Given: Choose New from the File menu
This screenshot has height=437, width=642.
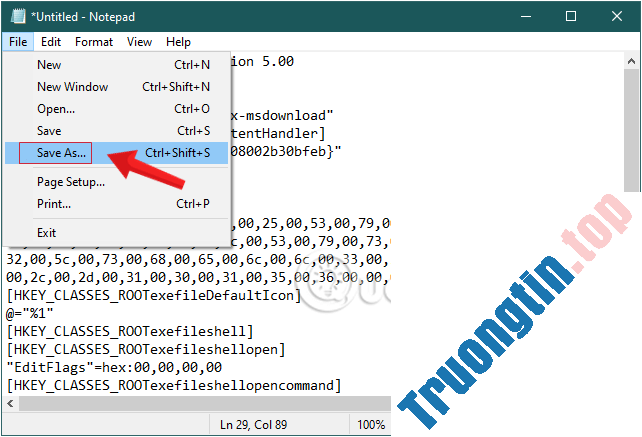Looking at the screenshot, I should point(49,65).
